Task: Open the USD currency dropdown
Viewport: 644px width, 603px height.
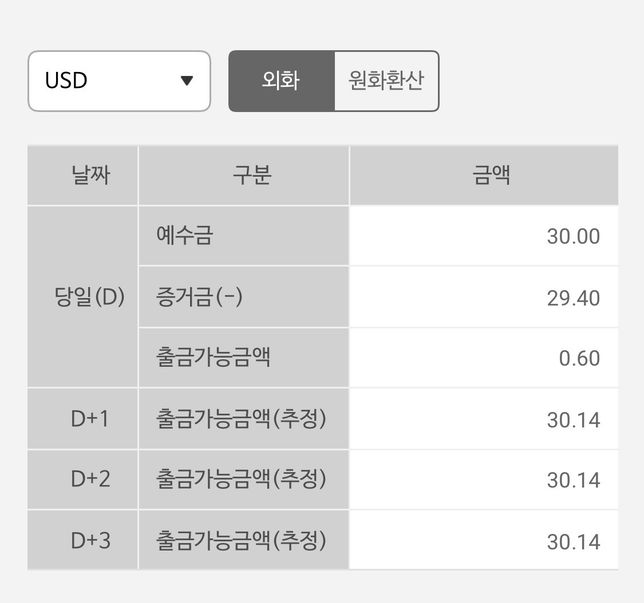Action: 119,81
